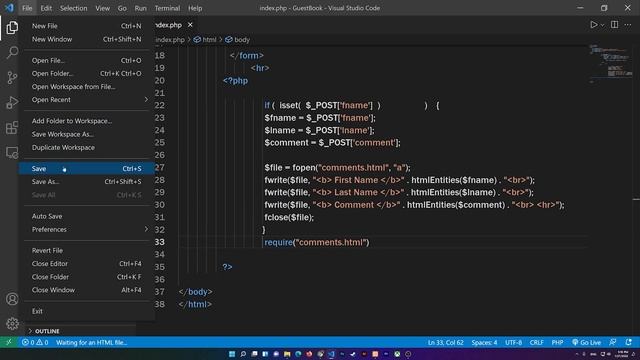Choose Close Folder menu entry
Image resolution: width=640 pixels, height=360 pixels.
(87, 277)
